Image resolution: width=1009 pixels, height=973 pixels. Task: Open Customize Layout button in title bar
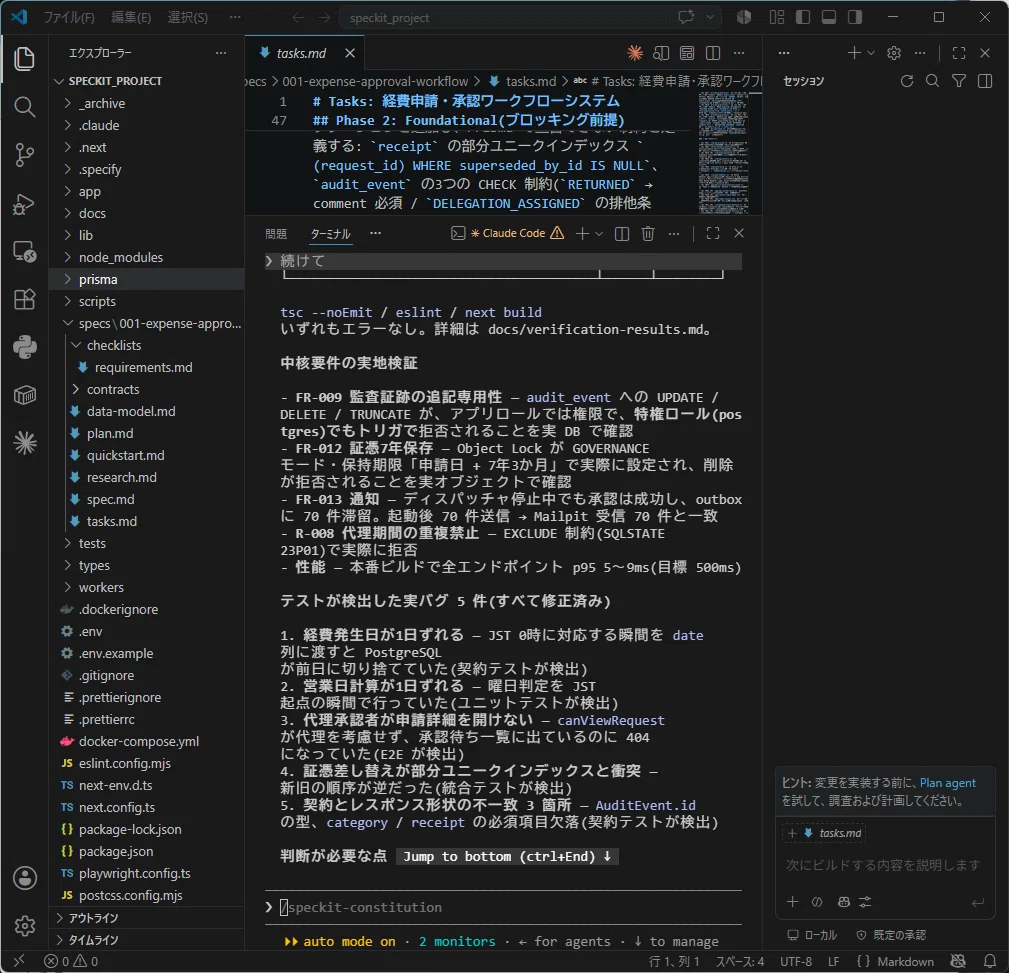(777, 17)
